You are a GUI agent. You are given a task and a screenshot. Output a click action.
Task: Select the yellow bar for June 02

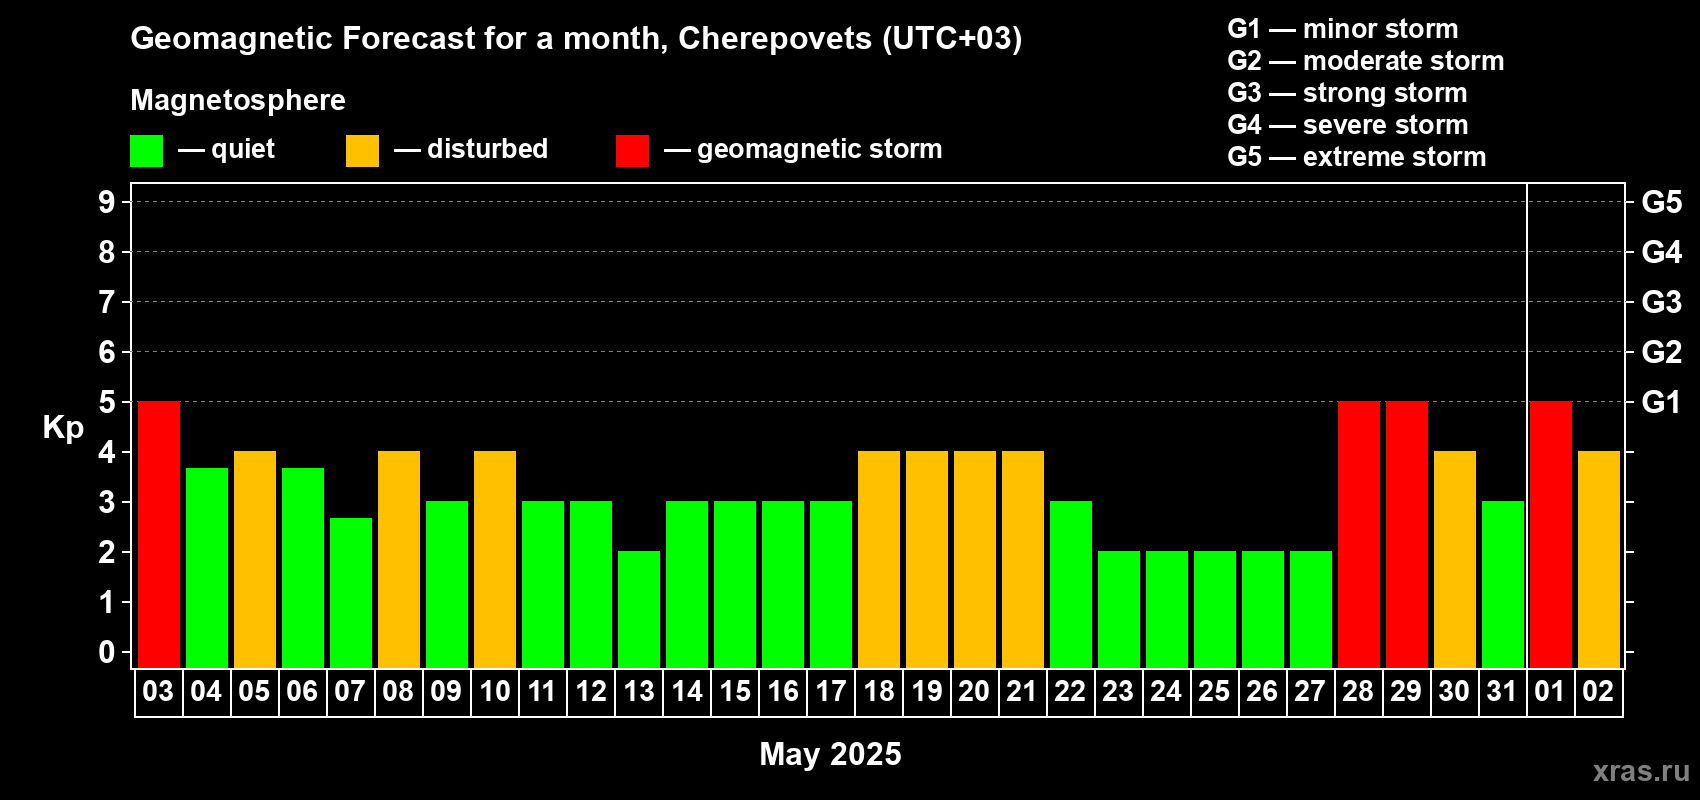[x=1599, y=560]
